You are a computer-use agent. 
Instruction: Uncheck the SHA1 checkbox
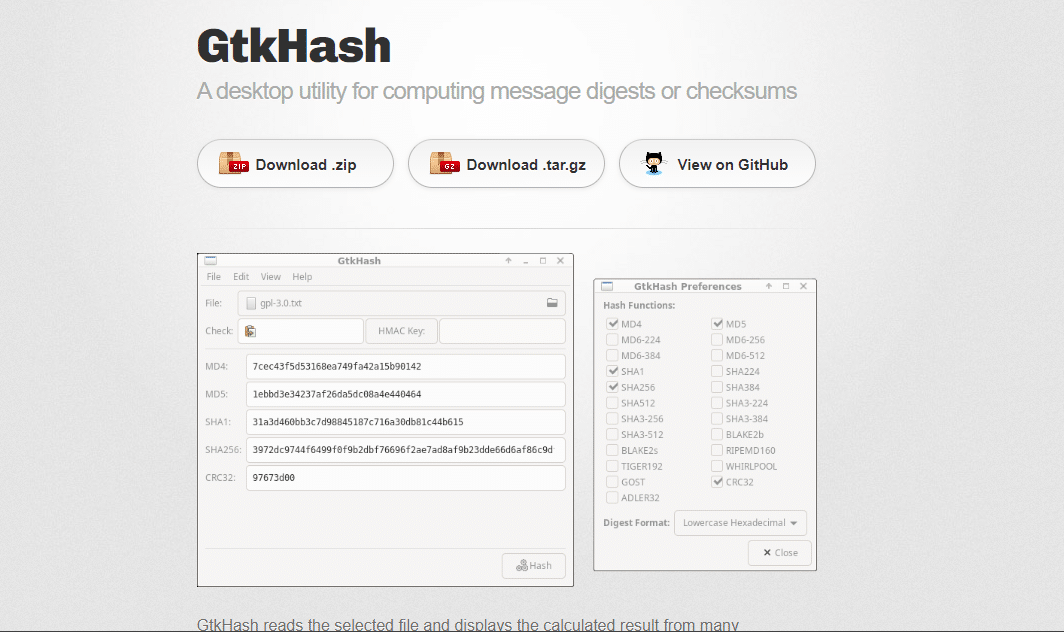click(613, 371)
